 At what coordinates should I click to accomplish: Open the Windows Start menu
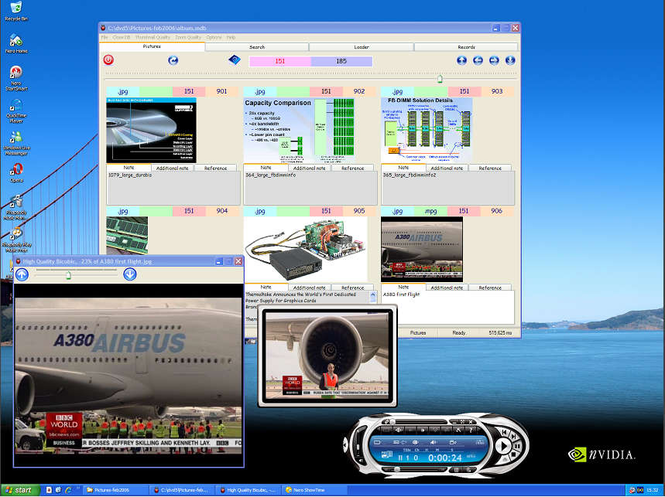point(20,490)
